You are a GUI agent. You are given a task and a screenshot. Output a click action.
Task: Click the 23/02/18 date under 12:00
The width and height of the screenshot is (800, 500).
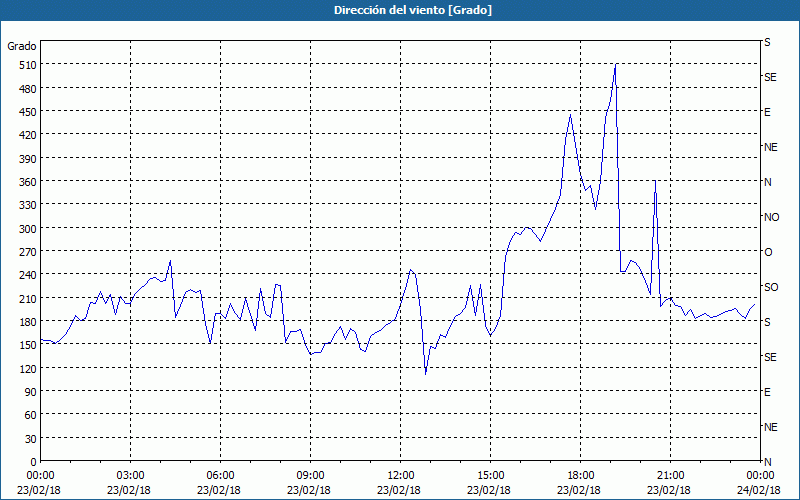(x=399, y=490)
